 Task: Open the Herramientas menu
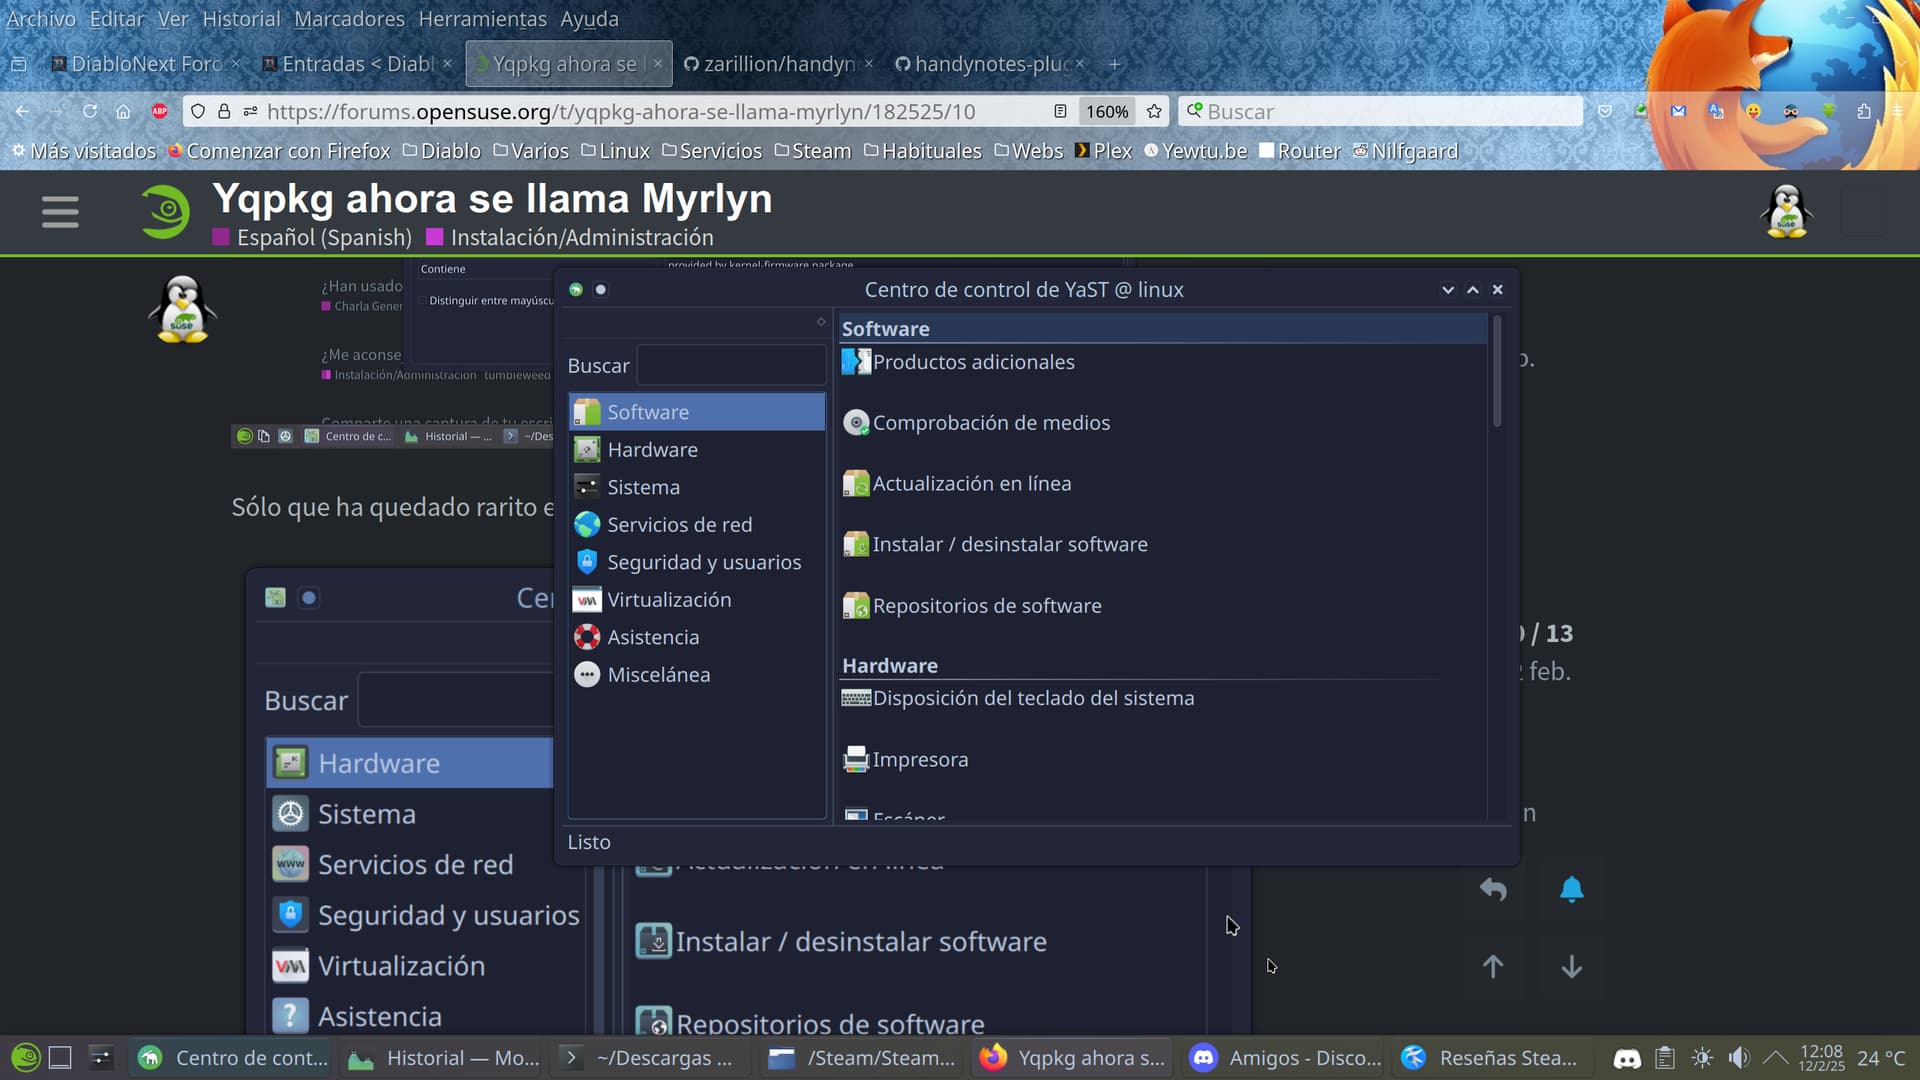pos(482,19)
